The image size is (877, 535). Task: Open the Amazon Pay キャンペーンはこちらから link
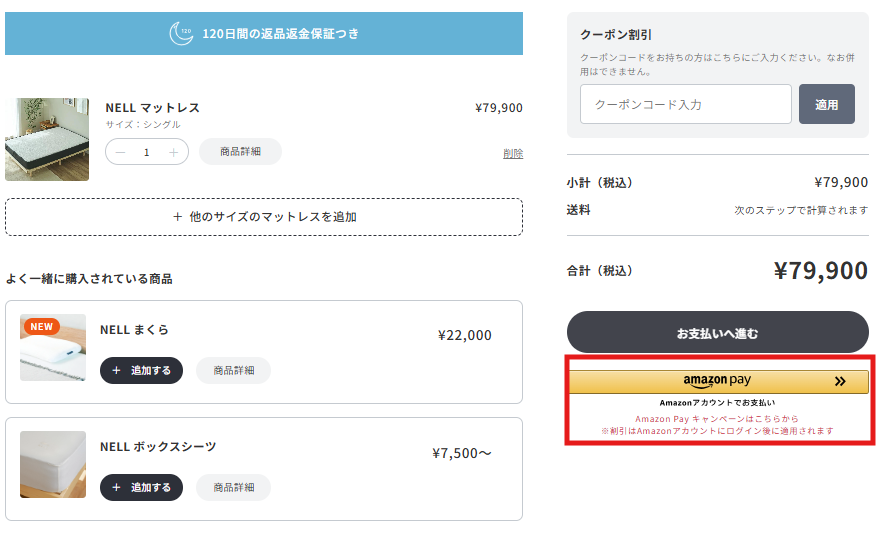pos(717,419)
